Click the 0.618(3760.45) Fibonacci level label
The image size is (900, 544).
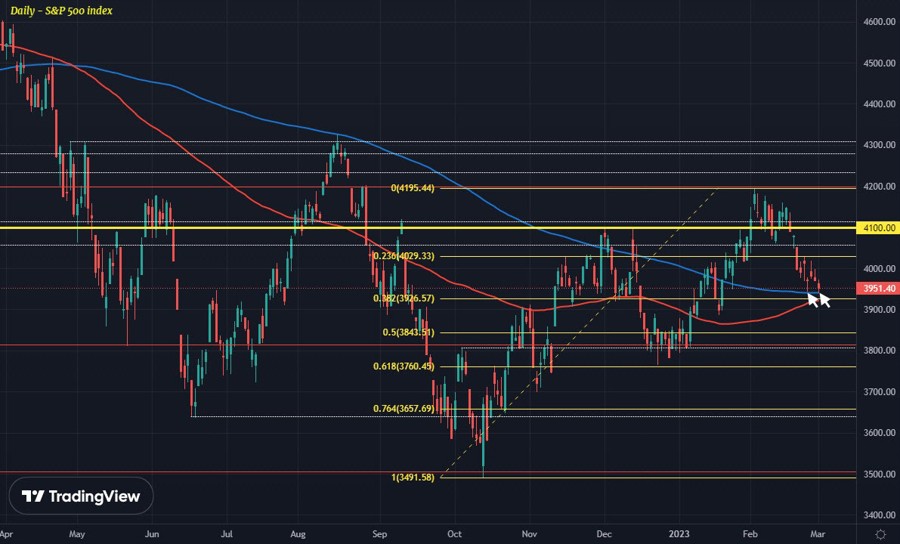(404, 366)
